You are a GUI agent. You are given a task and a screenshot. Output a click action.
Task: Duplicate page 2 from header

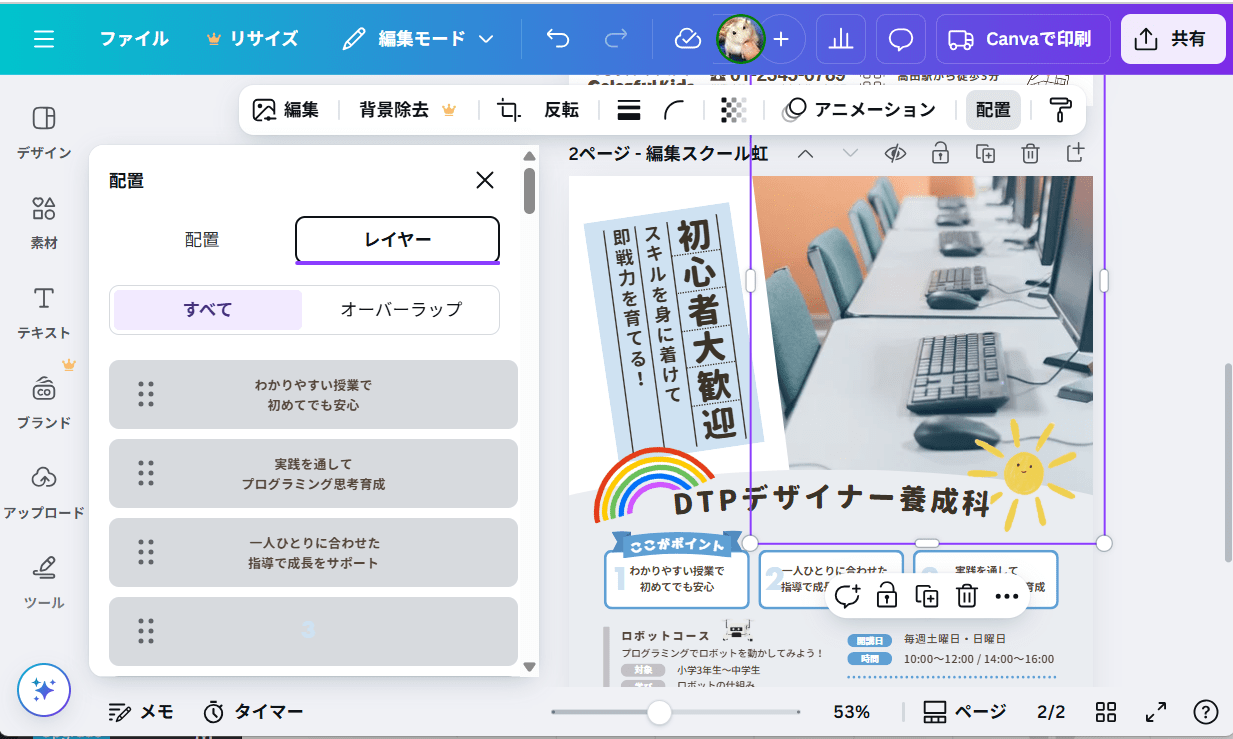click(x=985, y=153)
